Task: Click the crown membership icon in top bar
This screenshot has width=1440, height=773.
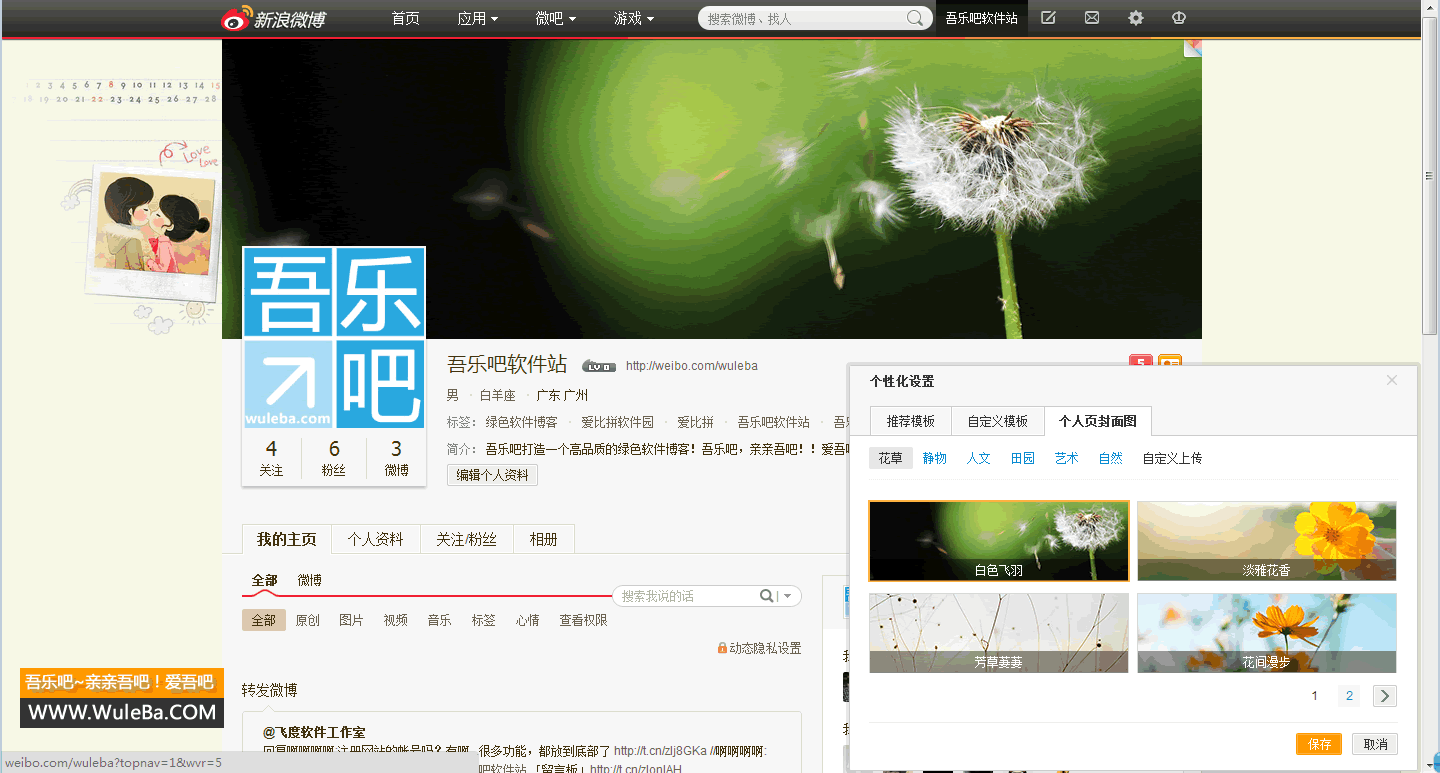Action: [1179, 18]
